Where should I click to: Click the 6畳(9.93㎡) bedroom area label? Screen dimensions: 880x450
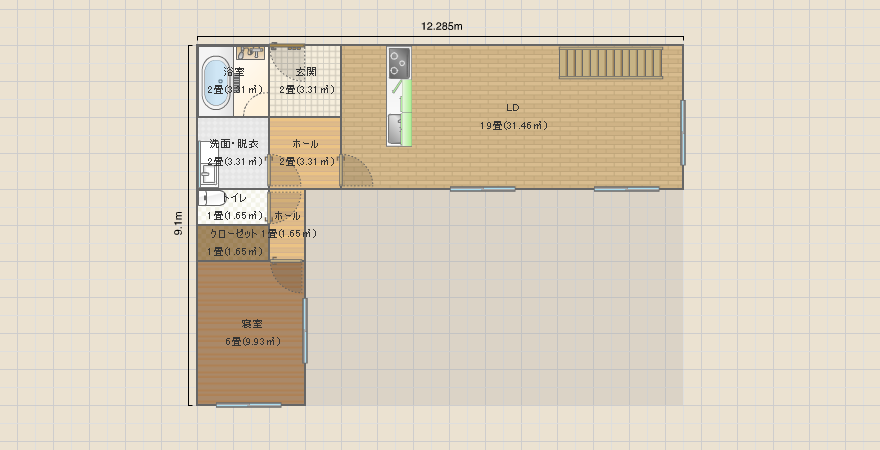(253, 342)
